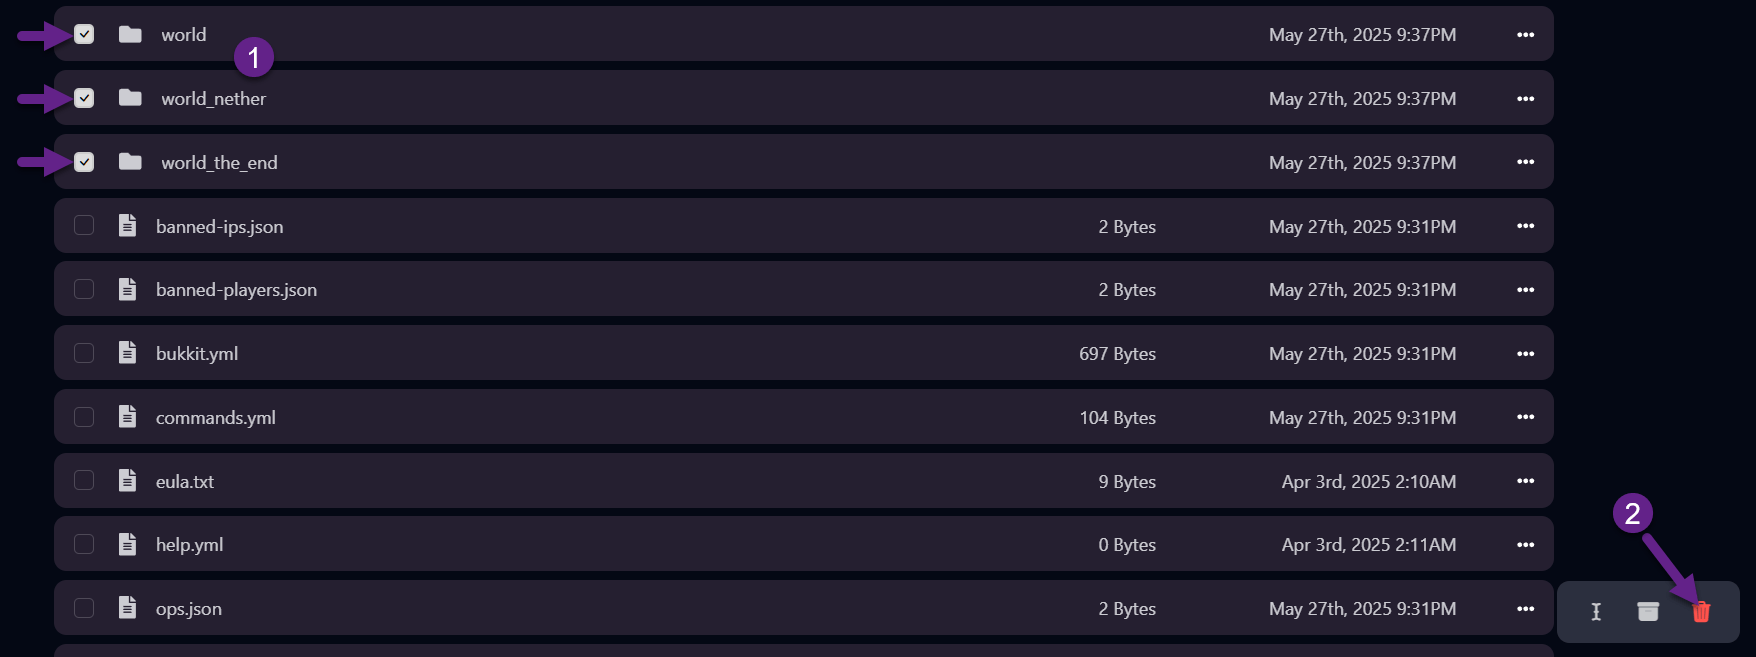The height and width of the screenshot is (657, 1756).
Task: Click the world_the_end folder icon
Action: (130, 162)
